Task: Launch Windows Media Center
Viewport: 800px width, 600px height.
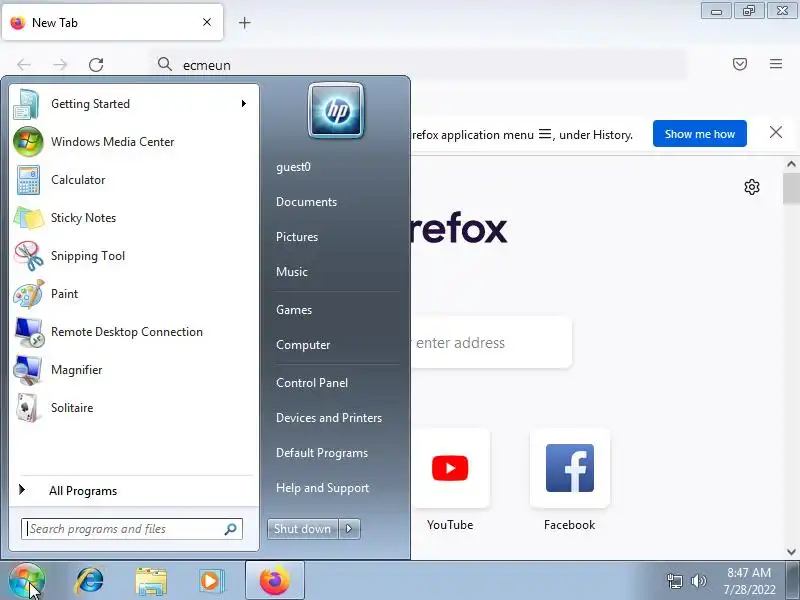Action: coord(133,142)
